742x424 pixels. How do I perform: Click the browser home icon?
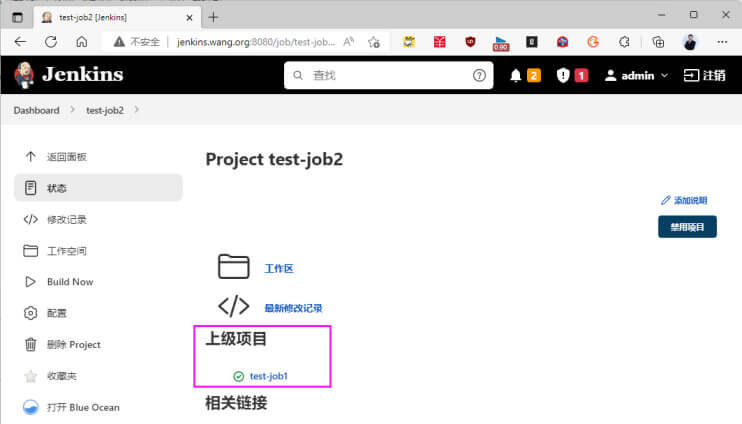[81, 42]
